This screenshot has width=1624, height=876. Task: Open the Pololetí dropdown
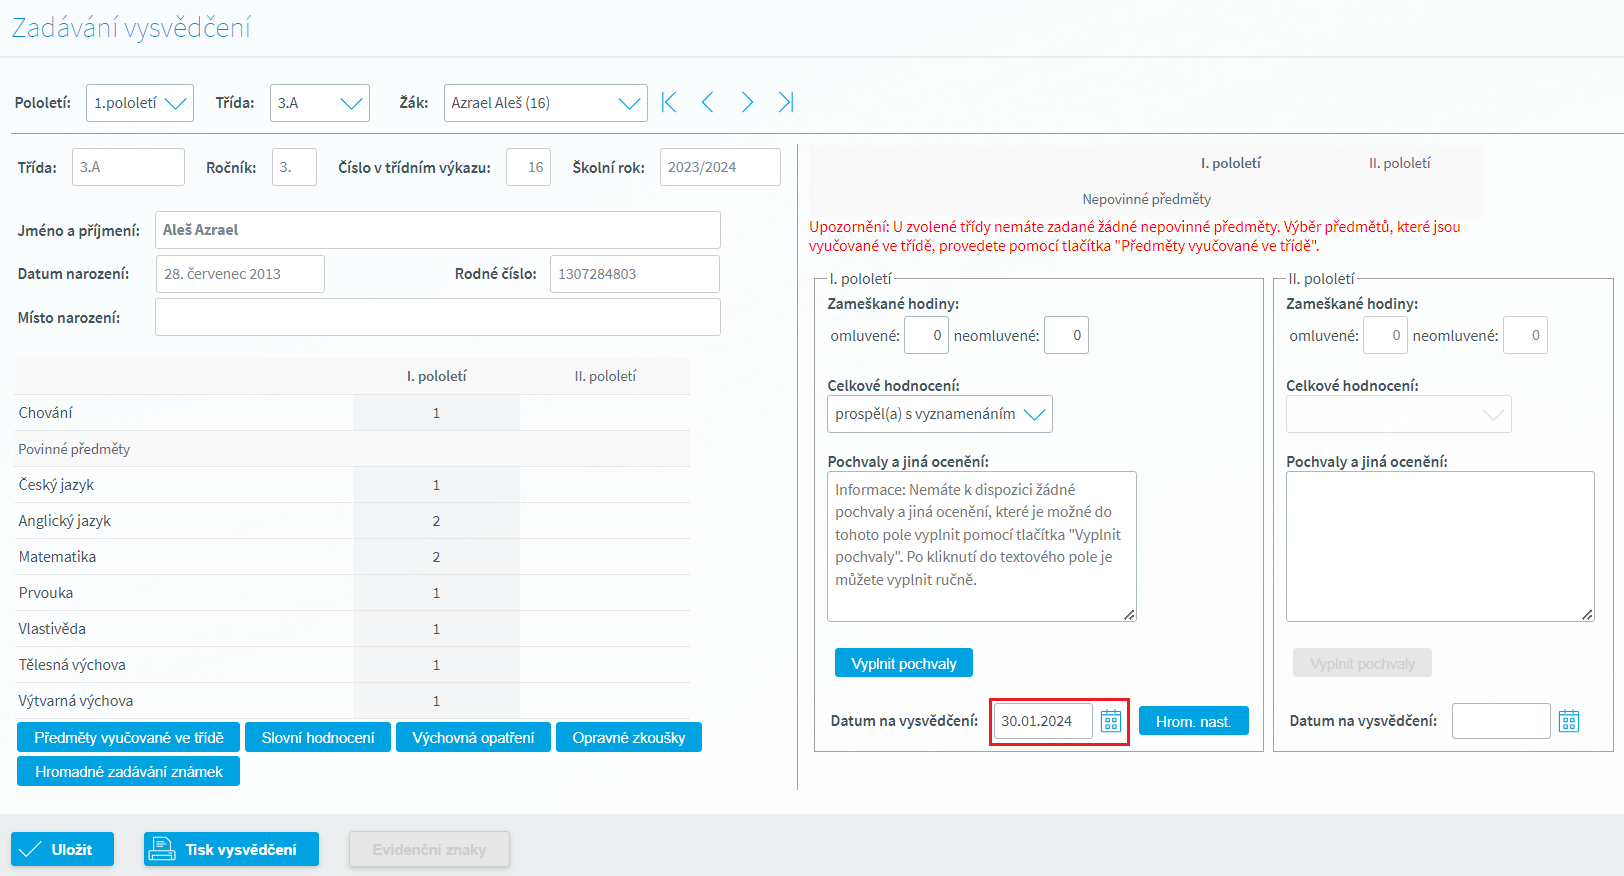pyautogui.click(x=140, y=103)
